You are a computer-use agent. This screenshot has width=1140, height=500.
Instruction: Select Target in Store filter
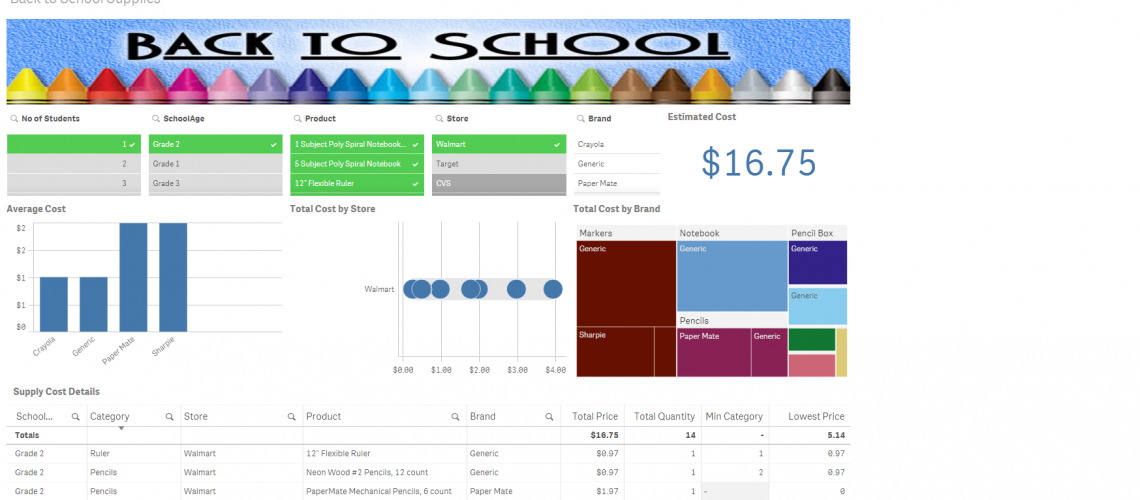(499, 164)
